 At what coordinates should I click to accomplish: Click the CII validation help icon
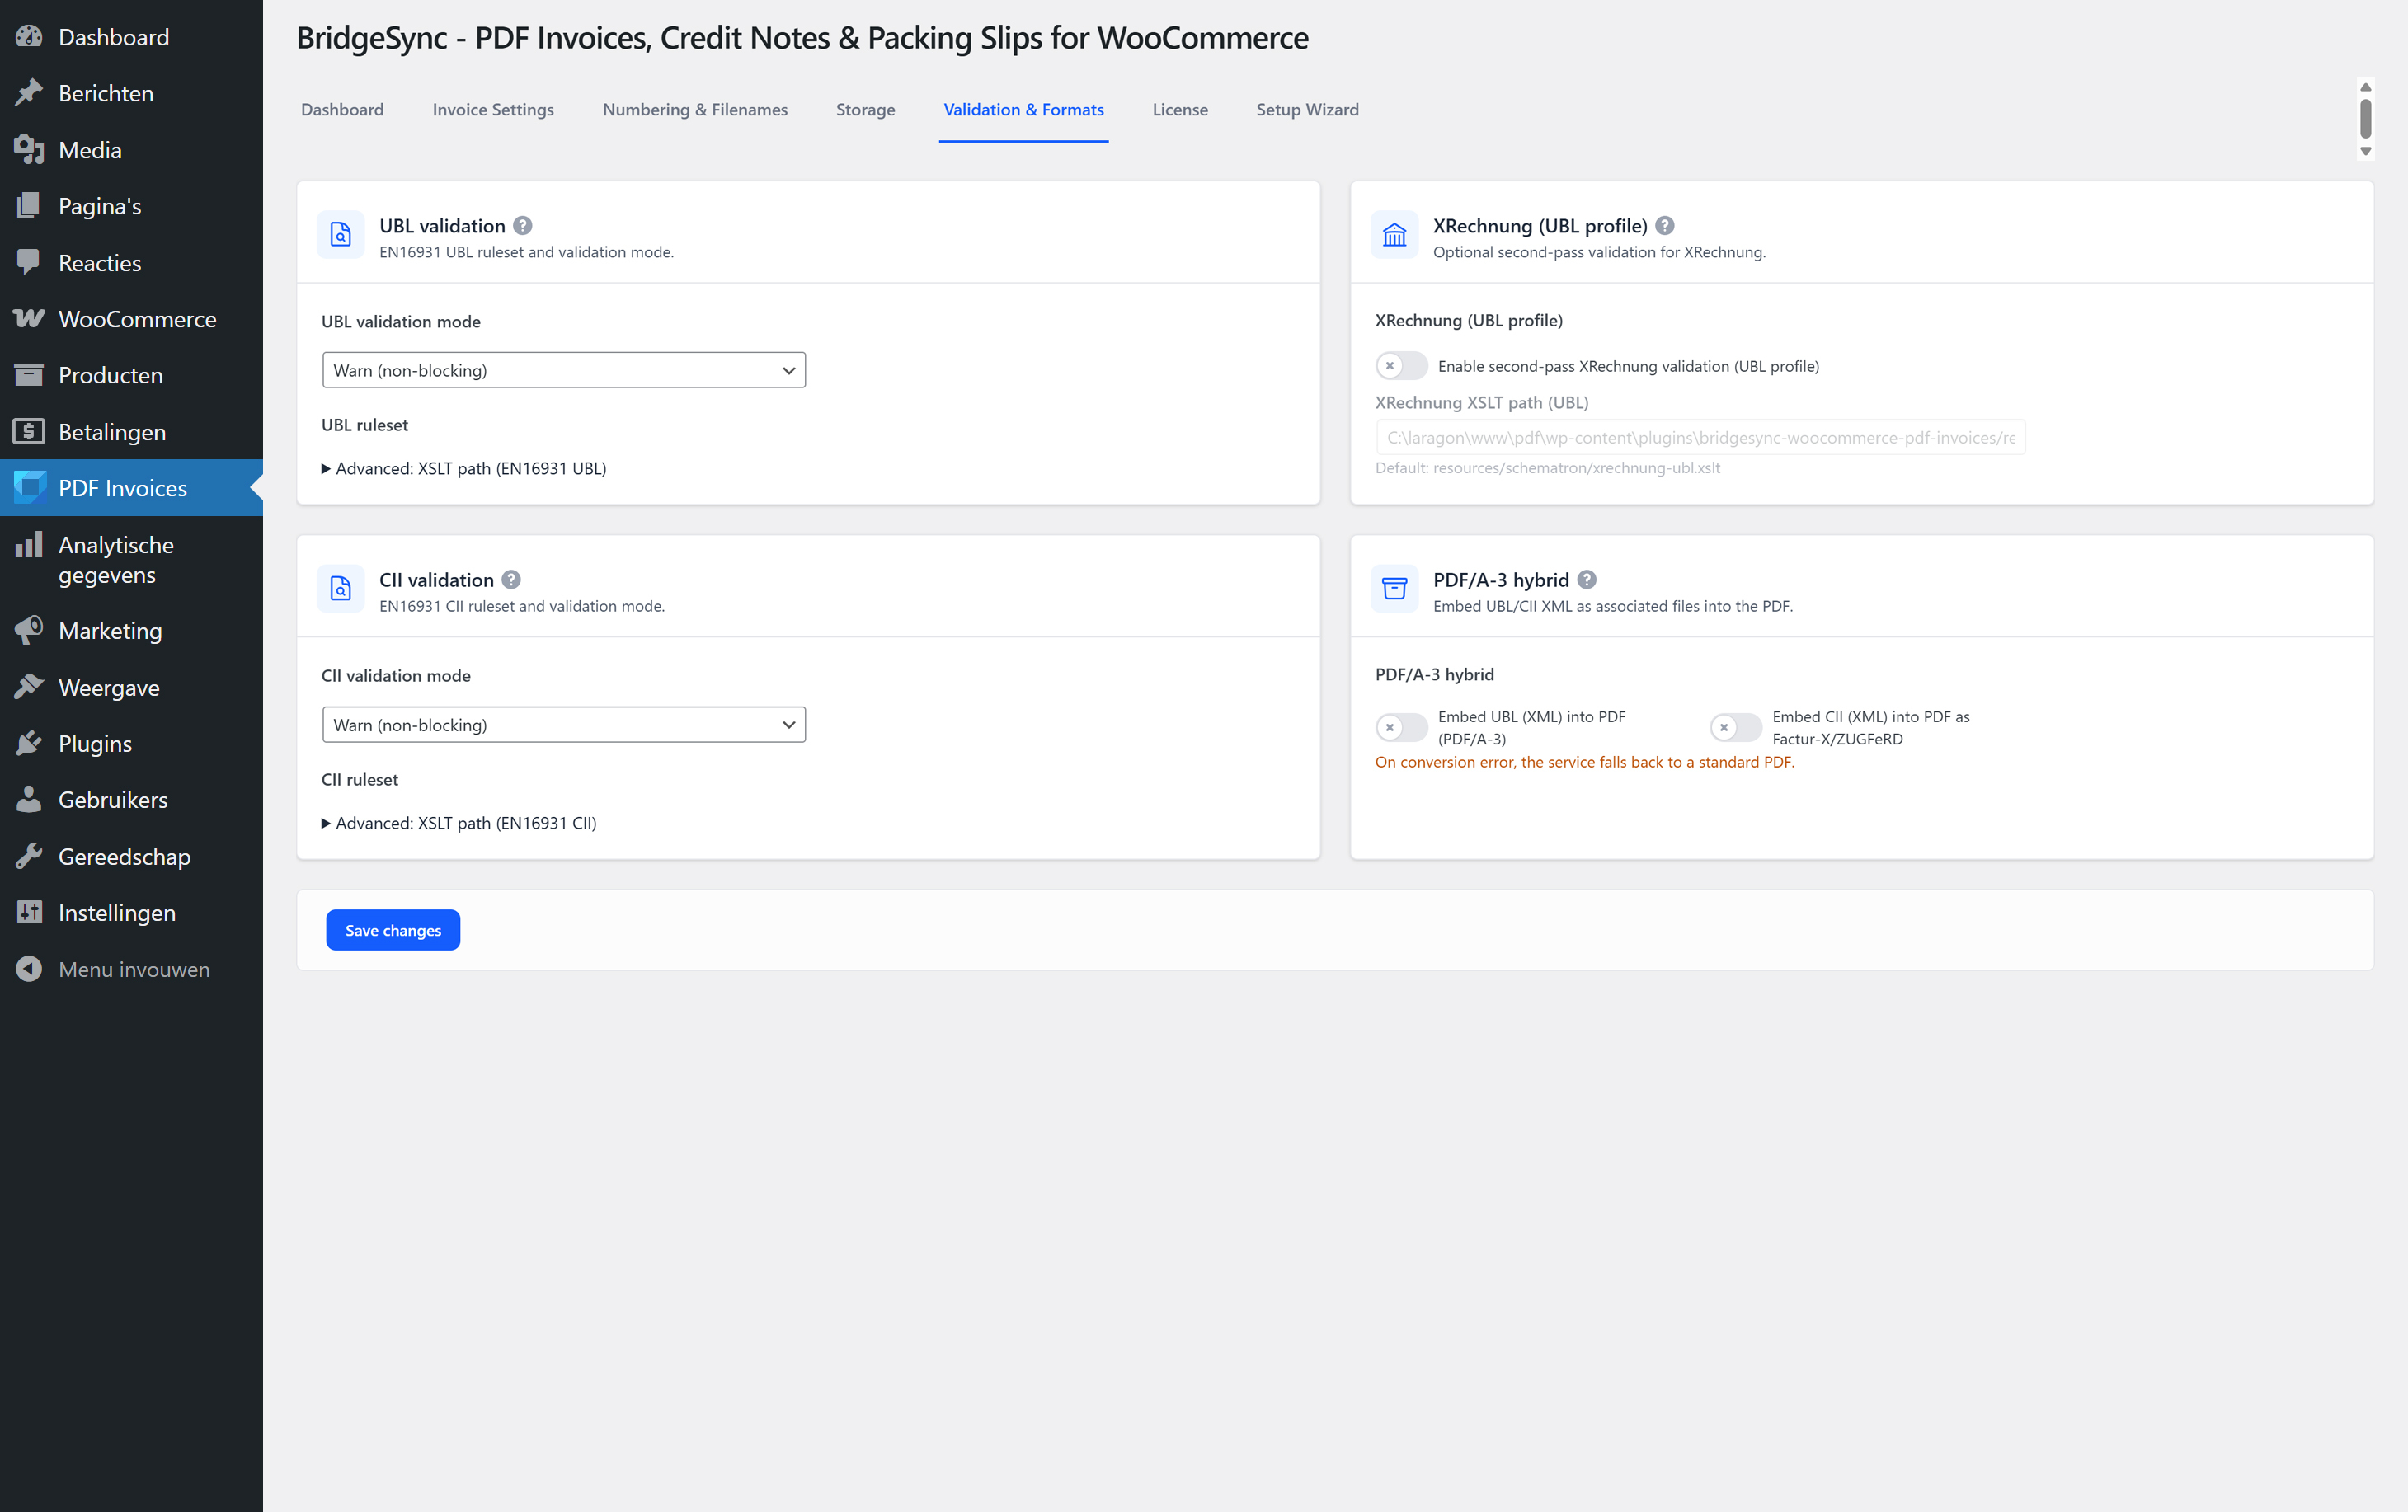(511, 580)
